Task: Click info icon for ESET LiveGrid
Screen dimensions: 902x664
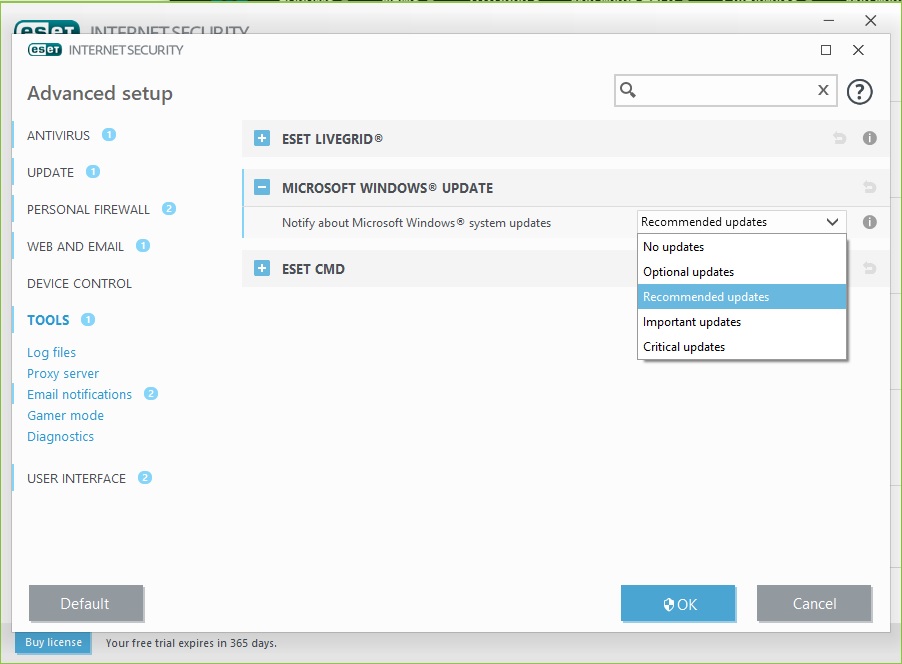Action: pyautogui.click(x=869, y=138)
